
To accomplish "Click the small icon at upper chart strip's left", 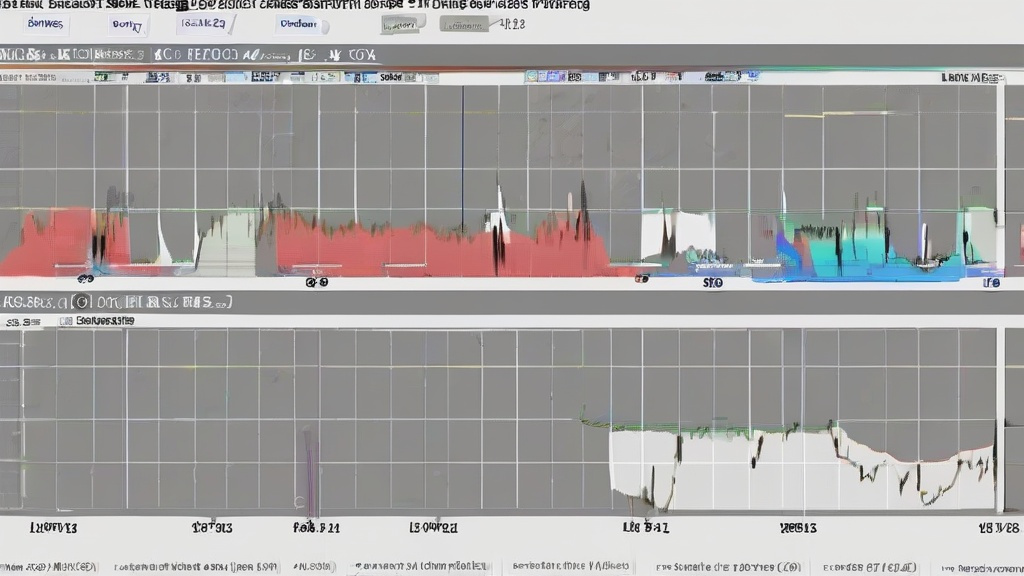I will click(x=101, y=76).
